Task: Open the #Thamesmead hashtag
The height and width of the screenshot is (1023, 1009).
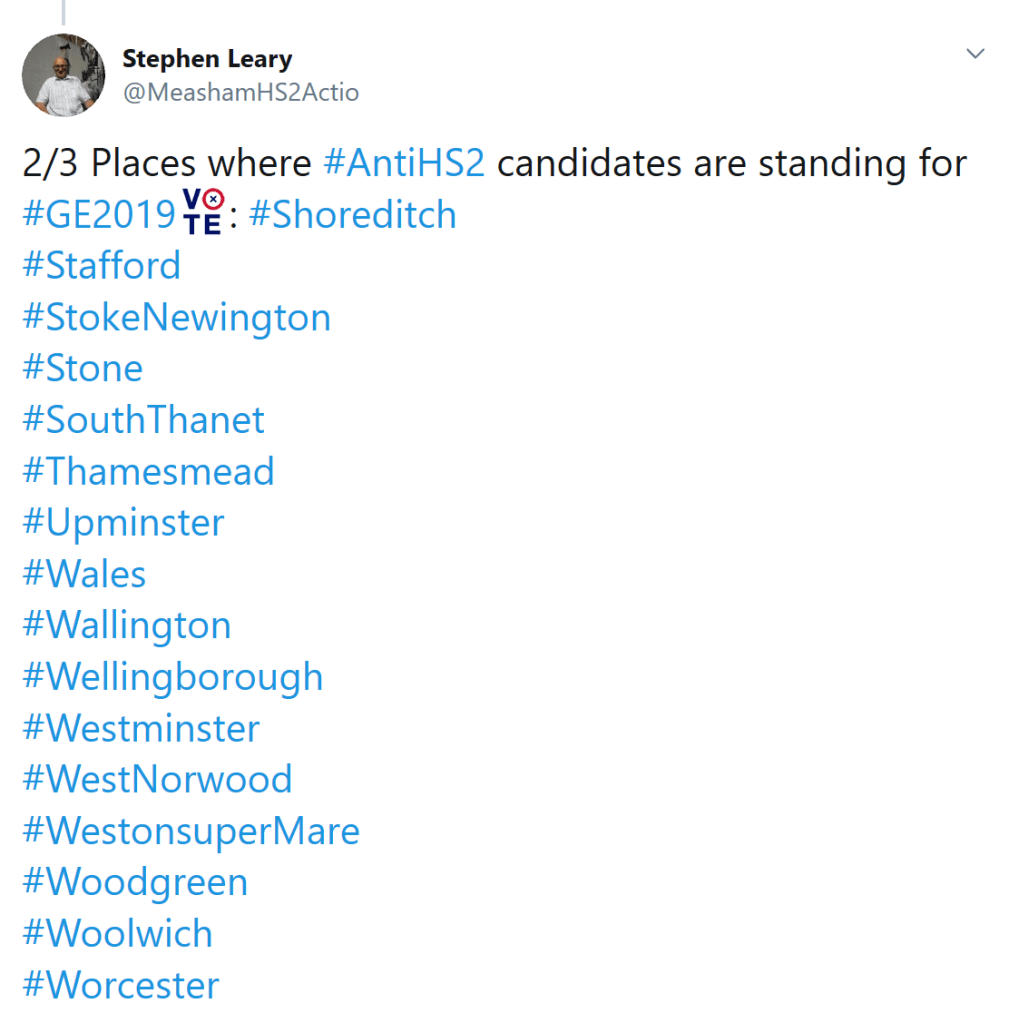Action: pos(148,471)
